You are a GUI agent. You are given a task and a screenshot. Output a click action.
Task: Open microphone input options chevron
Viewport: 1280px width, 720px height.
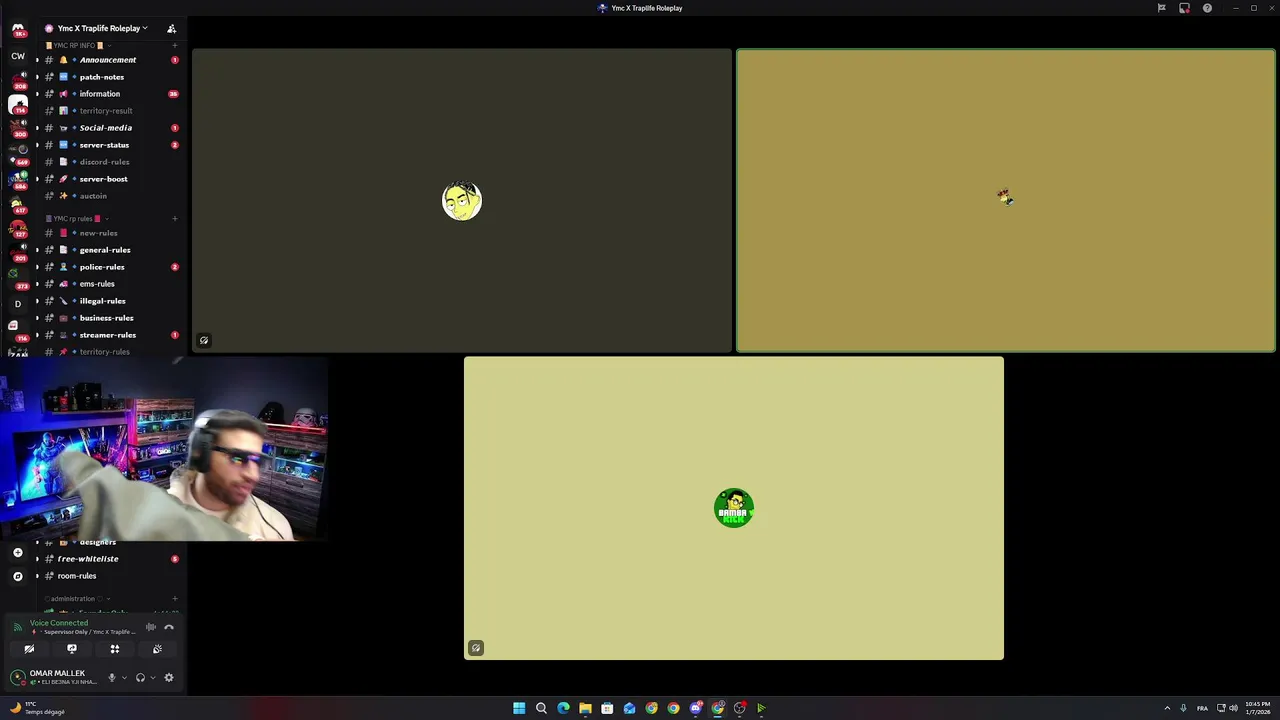click(x=124, y=677)
